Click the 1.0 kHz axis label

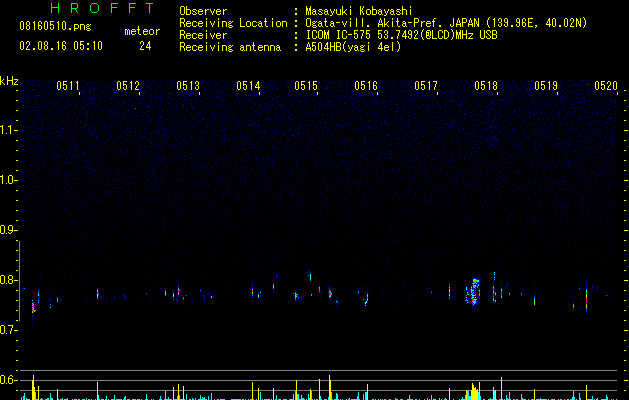pos(9,180)
